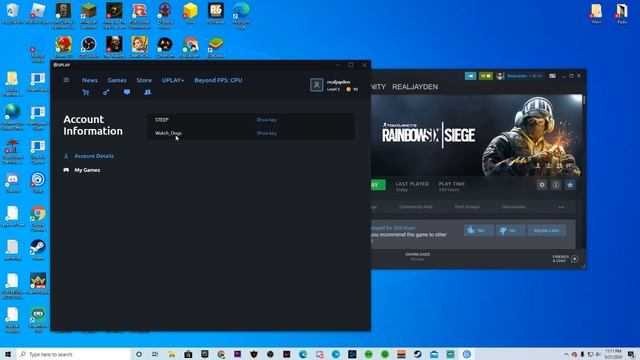640x360 pixels.
Task: Show the key for STEEP
Action: tap(266, 120)
